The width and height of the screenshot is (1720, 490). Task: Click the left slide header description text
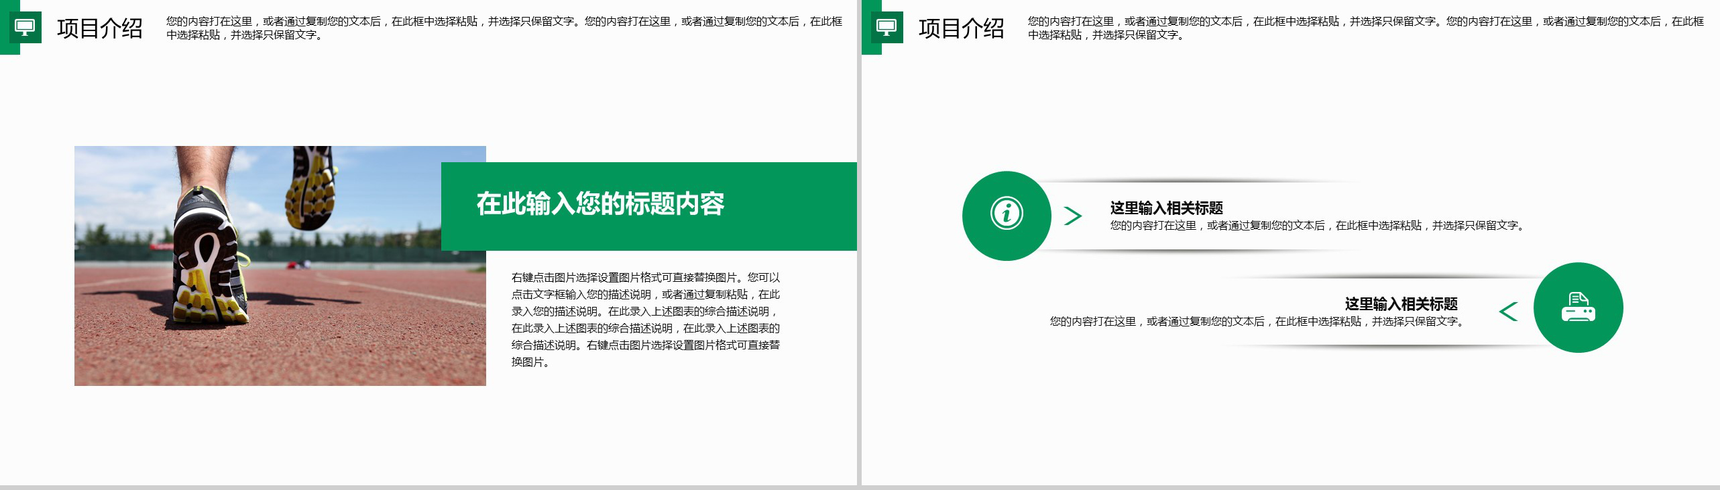pyautogui.click(x=504, y=28)
